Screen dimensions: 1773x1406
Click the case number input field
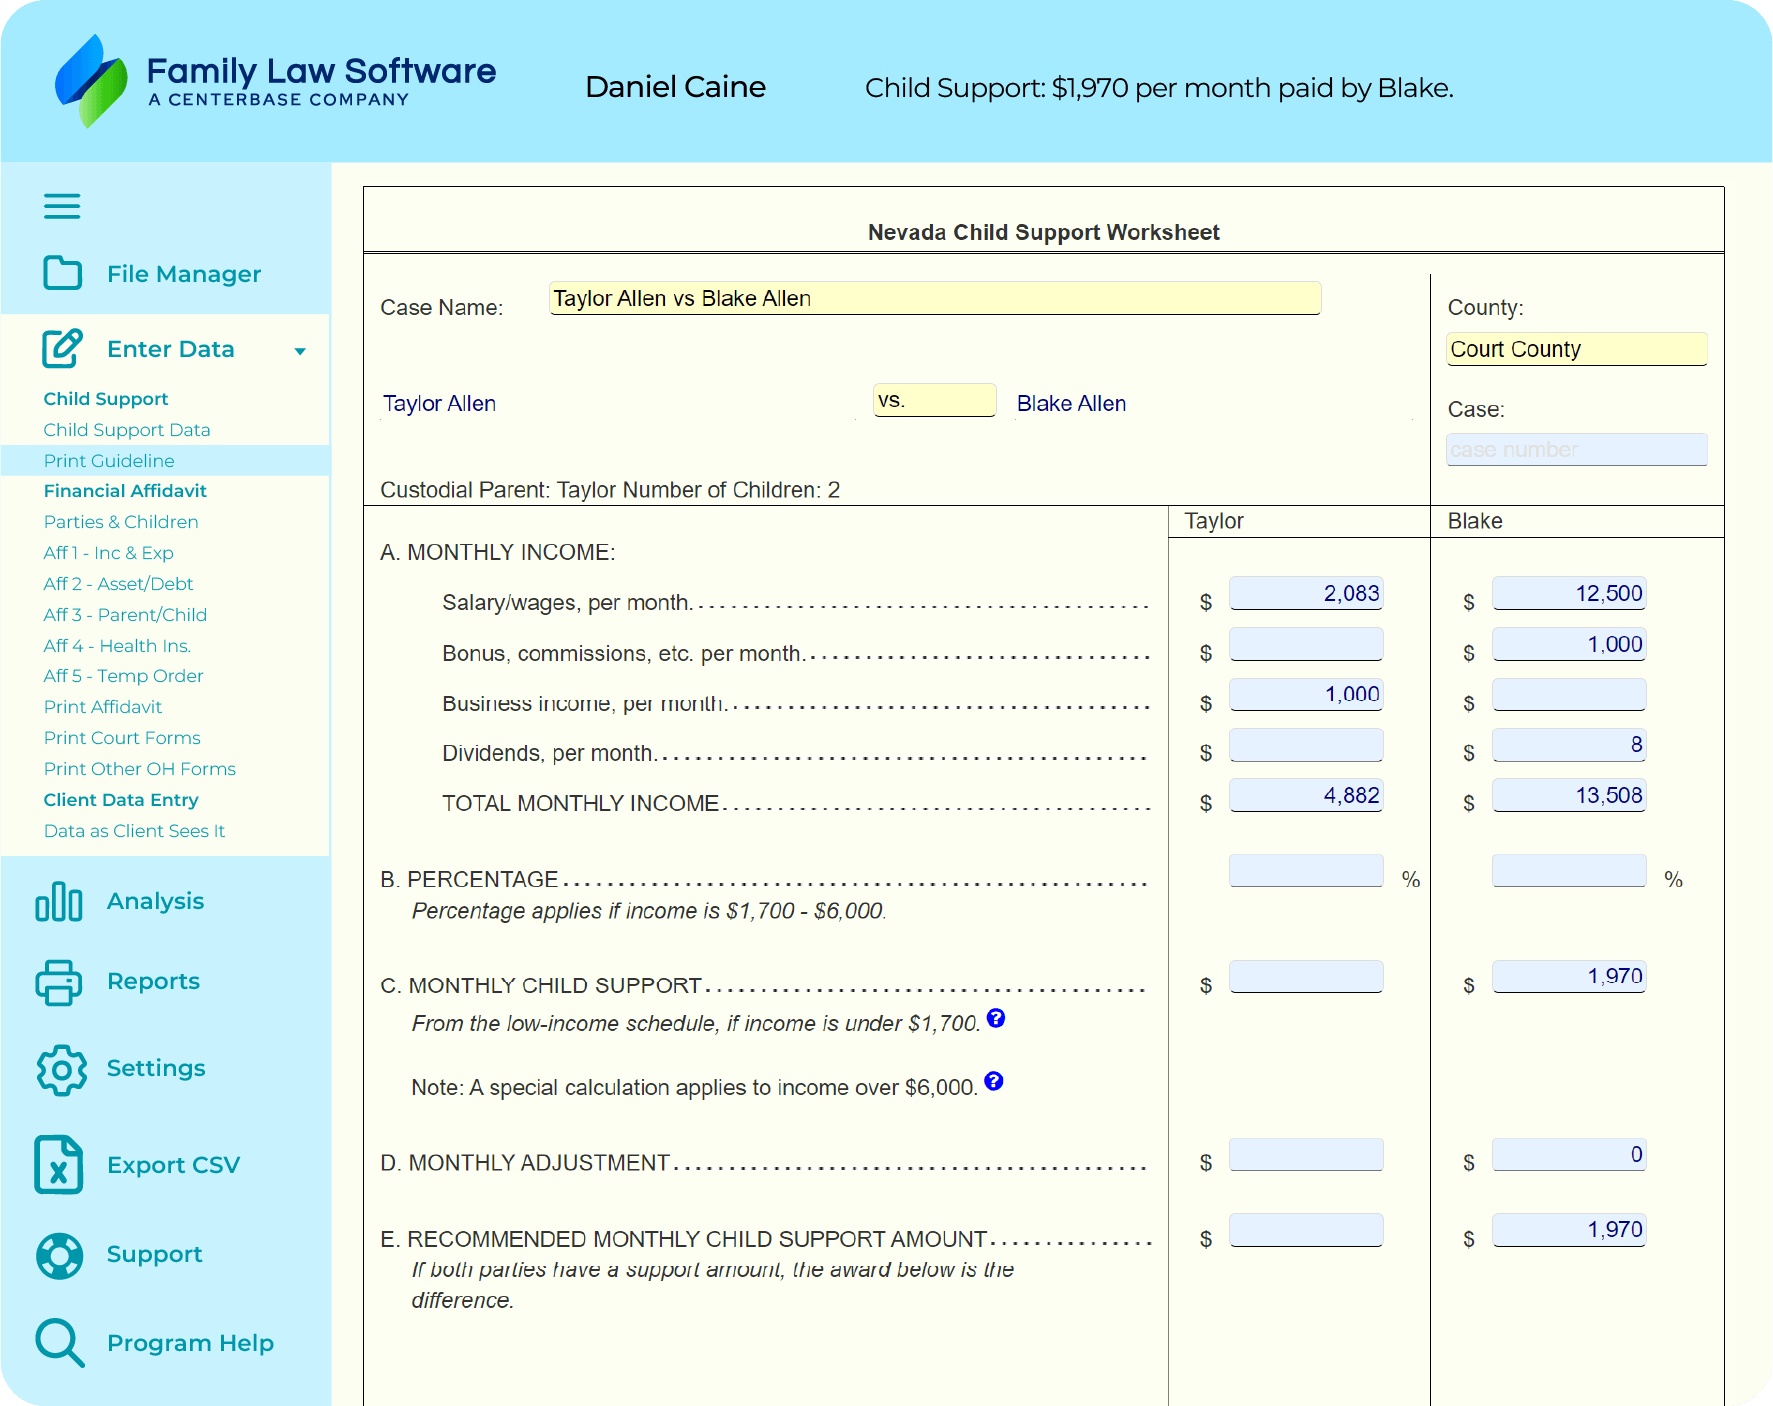1576,450
